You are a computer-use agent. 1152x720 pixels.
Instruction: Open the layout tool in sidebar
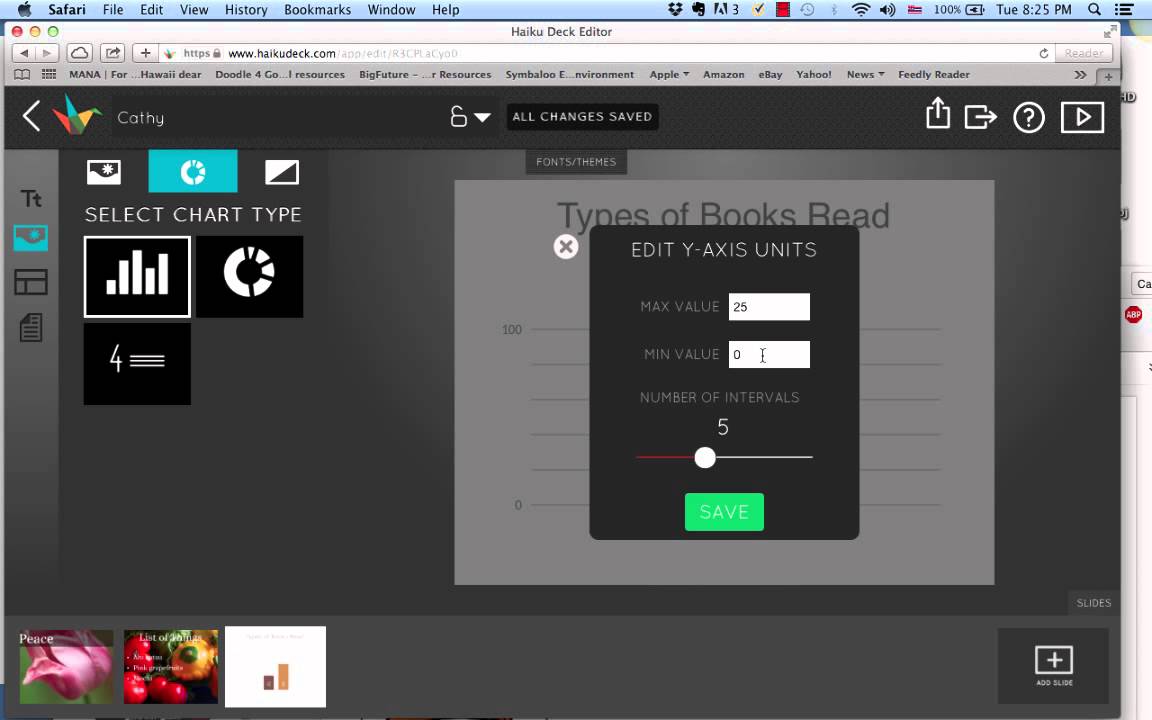click(31, 282)
